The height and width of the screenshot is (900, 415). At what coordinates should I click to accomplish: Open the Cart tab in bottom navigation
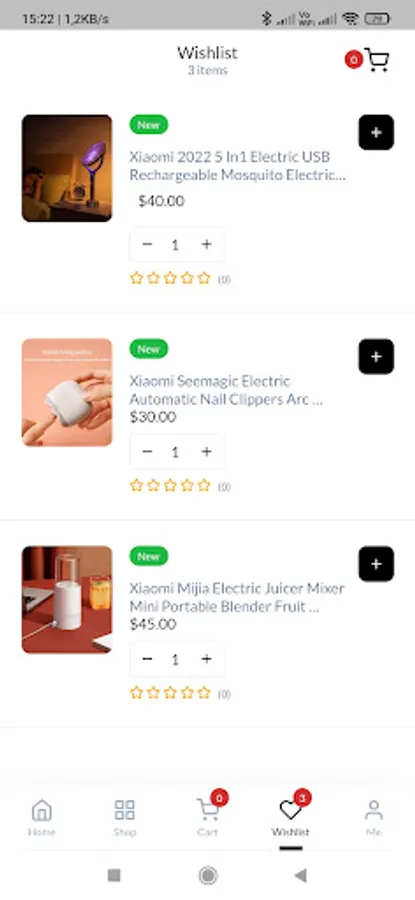point(208,817)
